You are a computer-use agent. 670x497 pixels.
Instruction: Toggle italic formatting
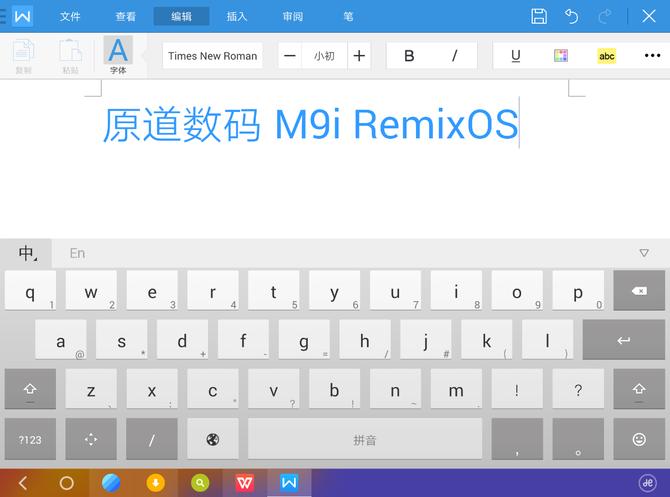coord(455,56)
